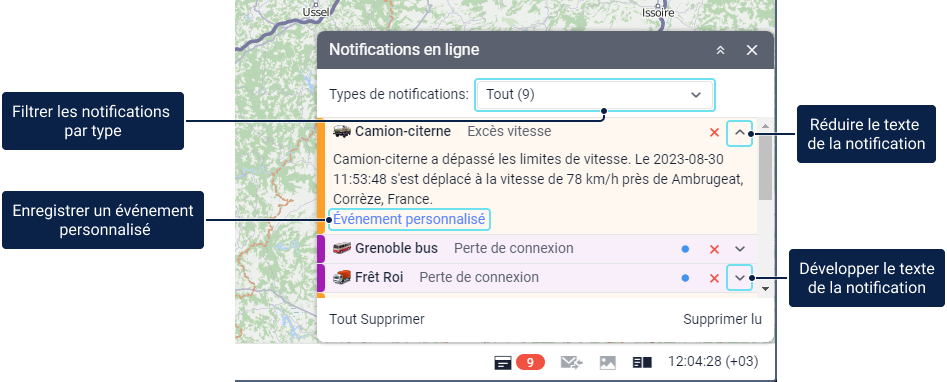Image resolution: width=947 pixels, height=382 pixels.
Task: Collapse all notifications with double chevron icon
Action: pyautogui.click(x=720, y=50)
